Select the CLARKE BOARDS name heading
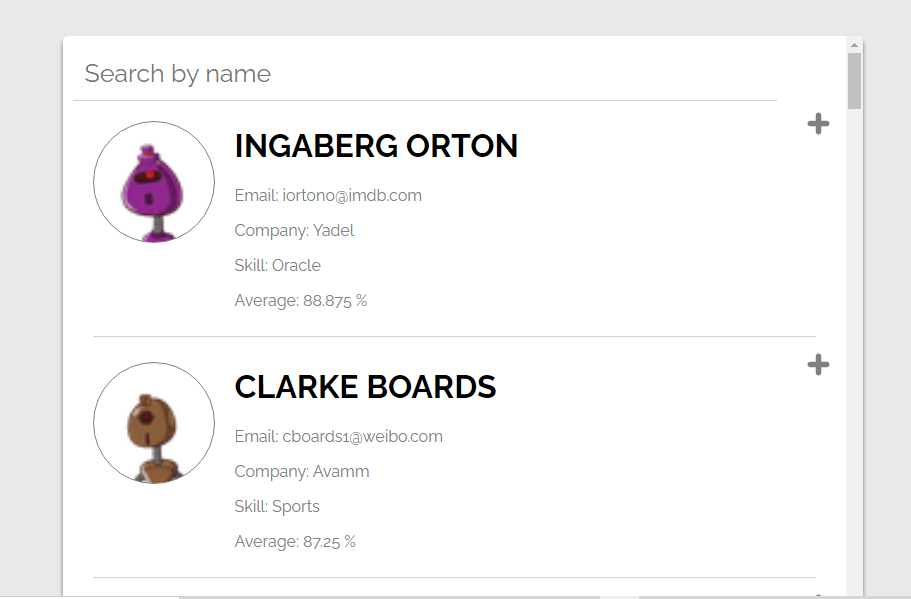Screen dimensions: 911x599 point(365,387)
